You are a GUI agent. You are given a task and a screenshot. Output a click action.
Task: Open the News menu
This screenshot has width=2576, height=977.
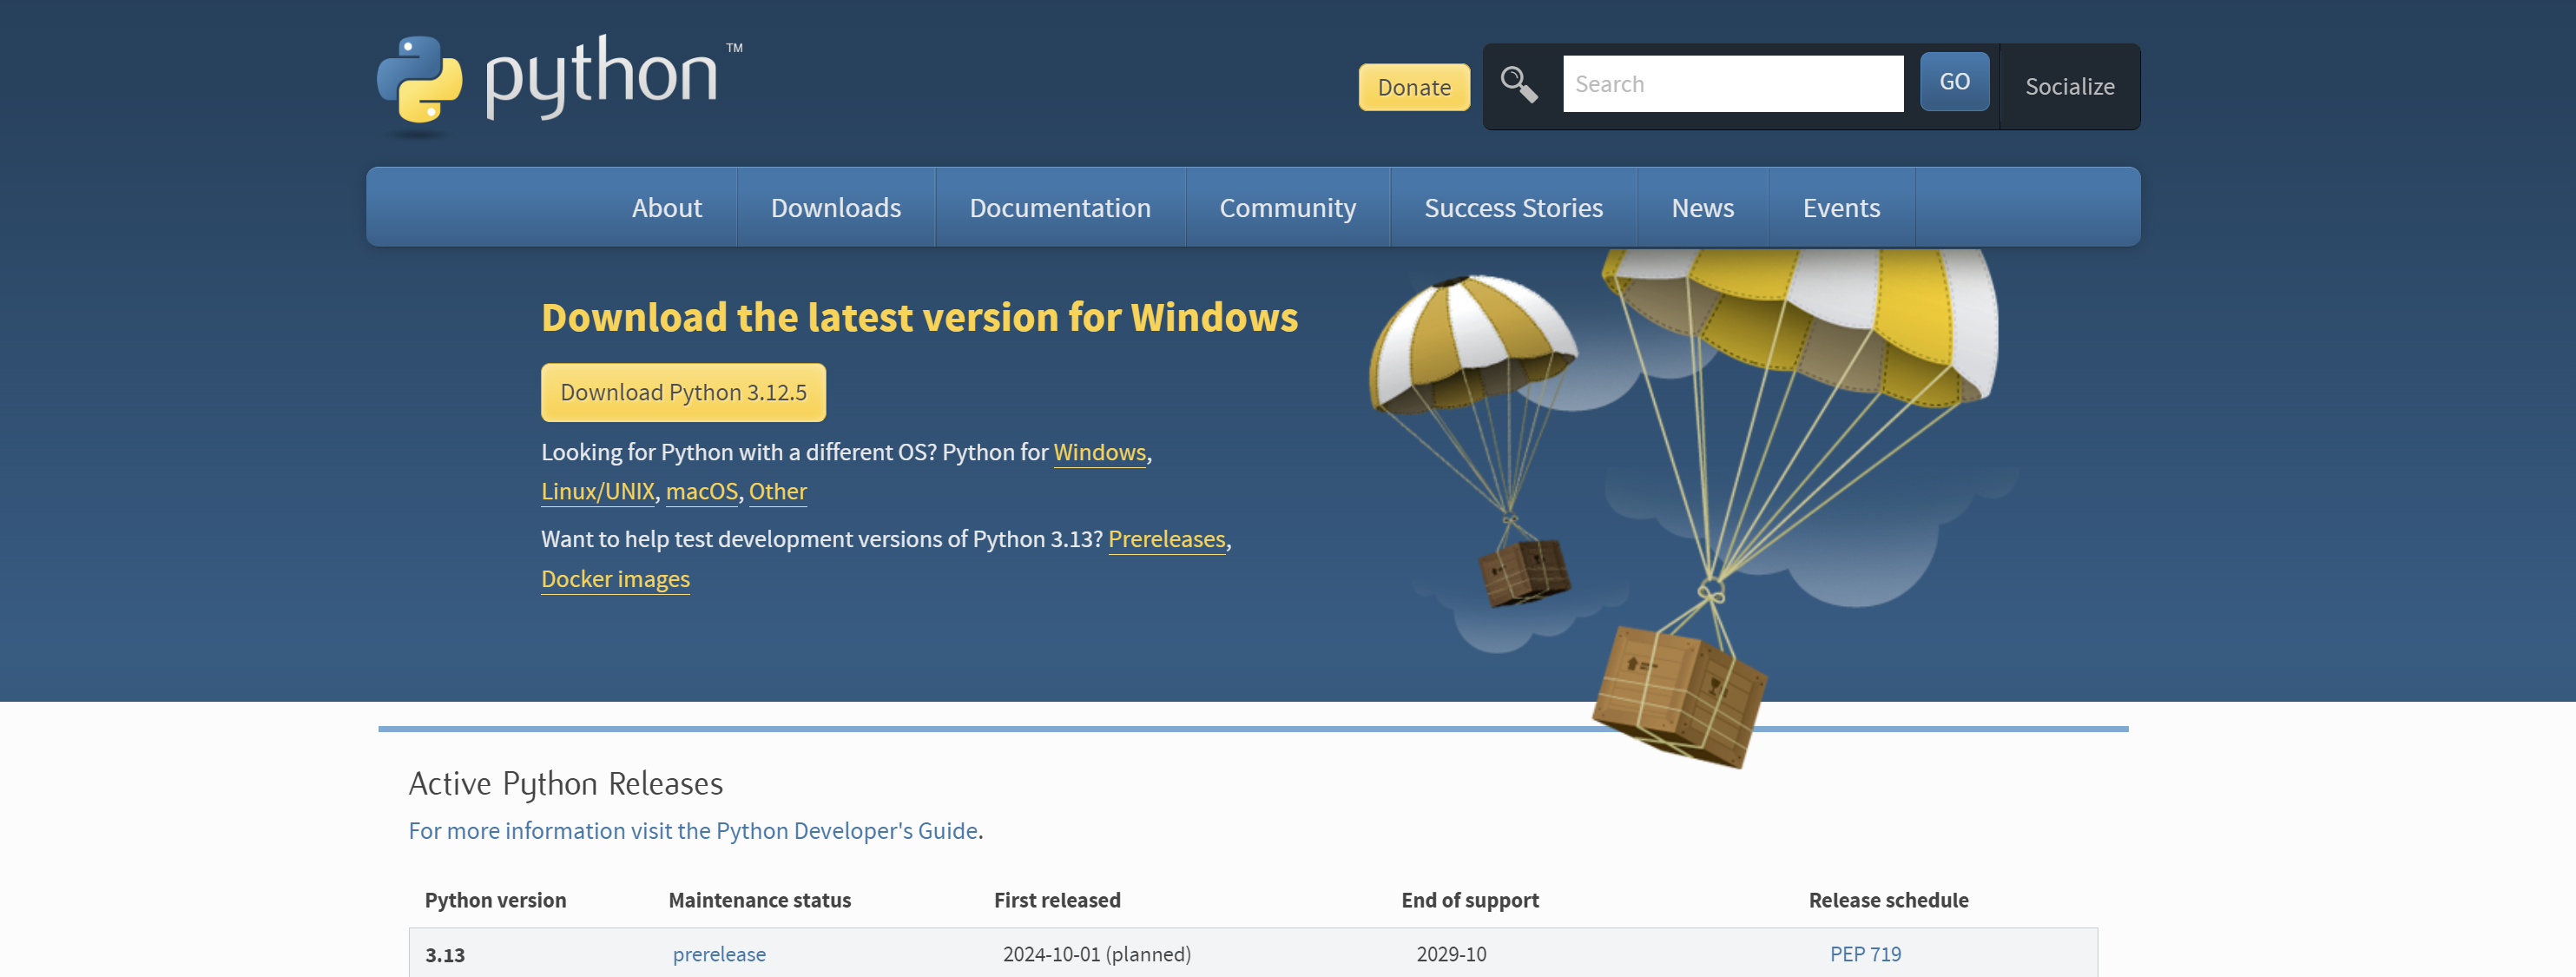tap(1702, 208)
